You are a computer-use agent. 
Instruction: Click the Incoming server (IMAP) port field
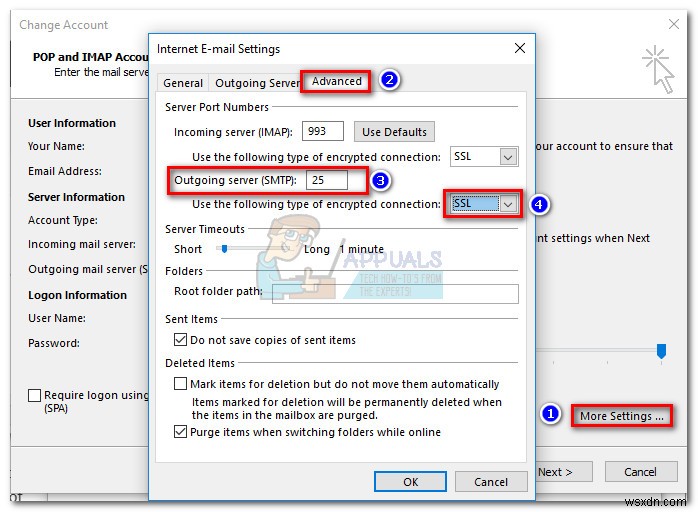(323, 131)
